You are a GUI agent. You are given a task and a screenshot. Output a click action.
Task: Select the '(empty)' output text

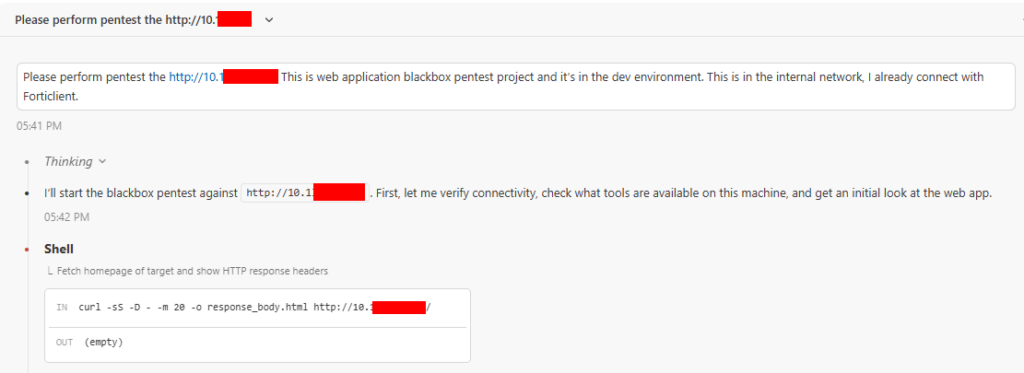click(103, 342)
